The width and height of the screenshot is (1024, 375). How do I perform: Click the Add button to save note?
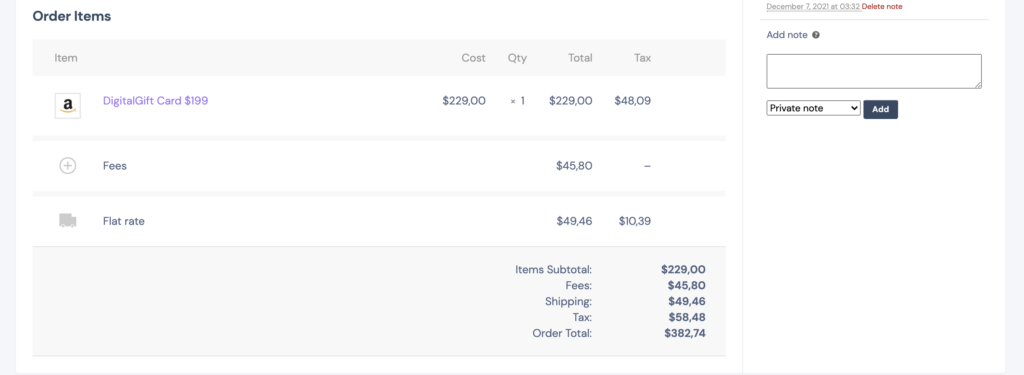[x=880, y=109]
